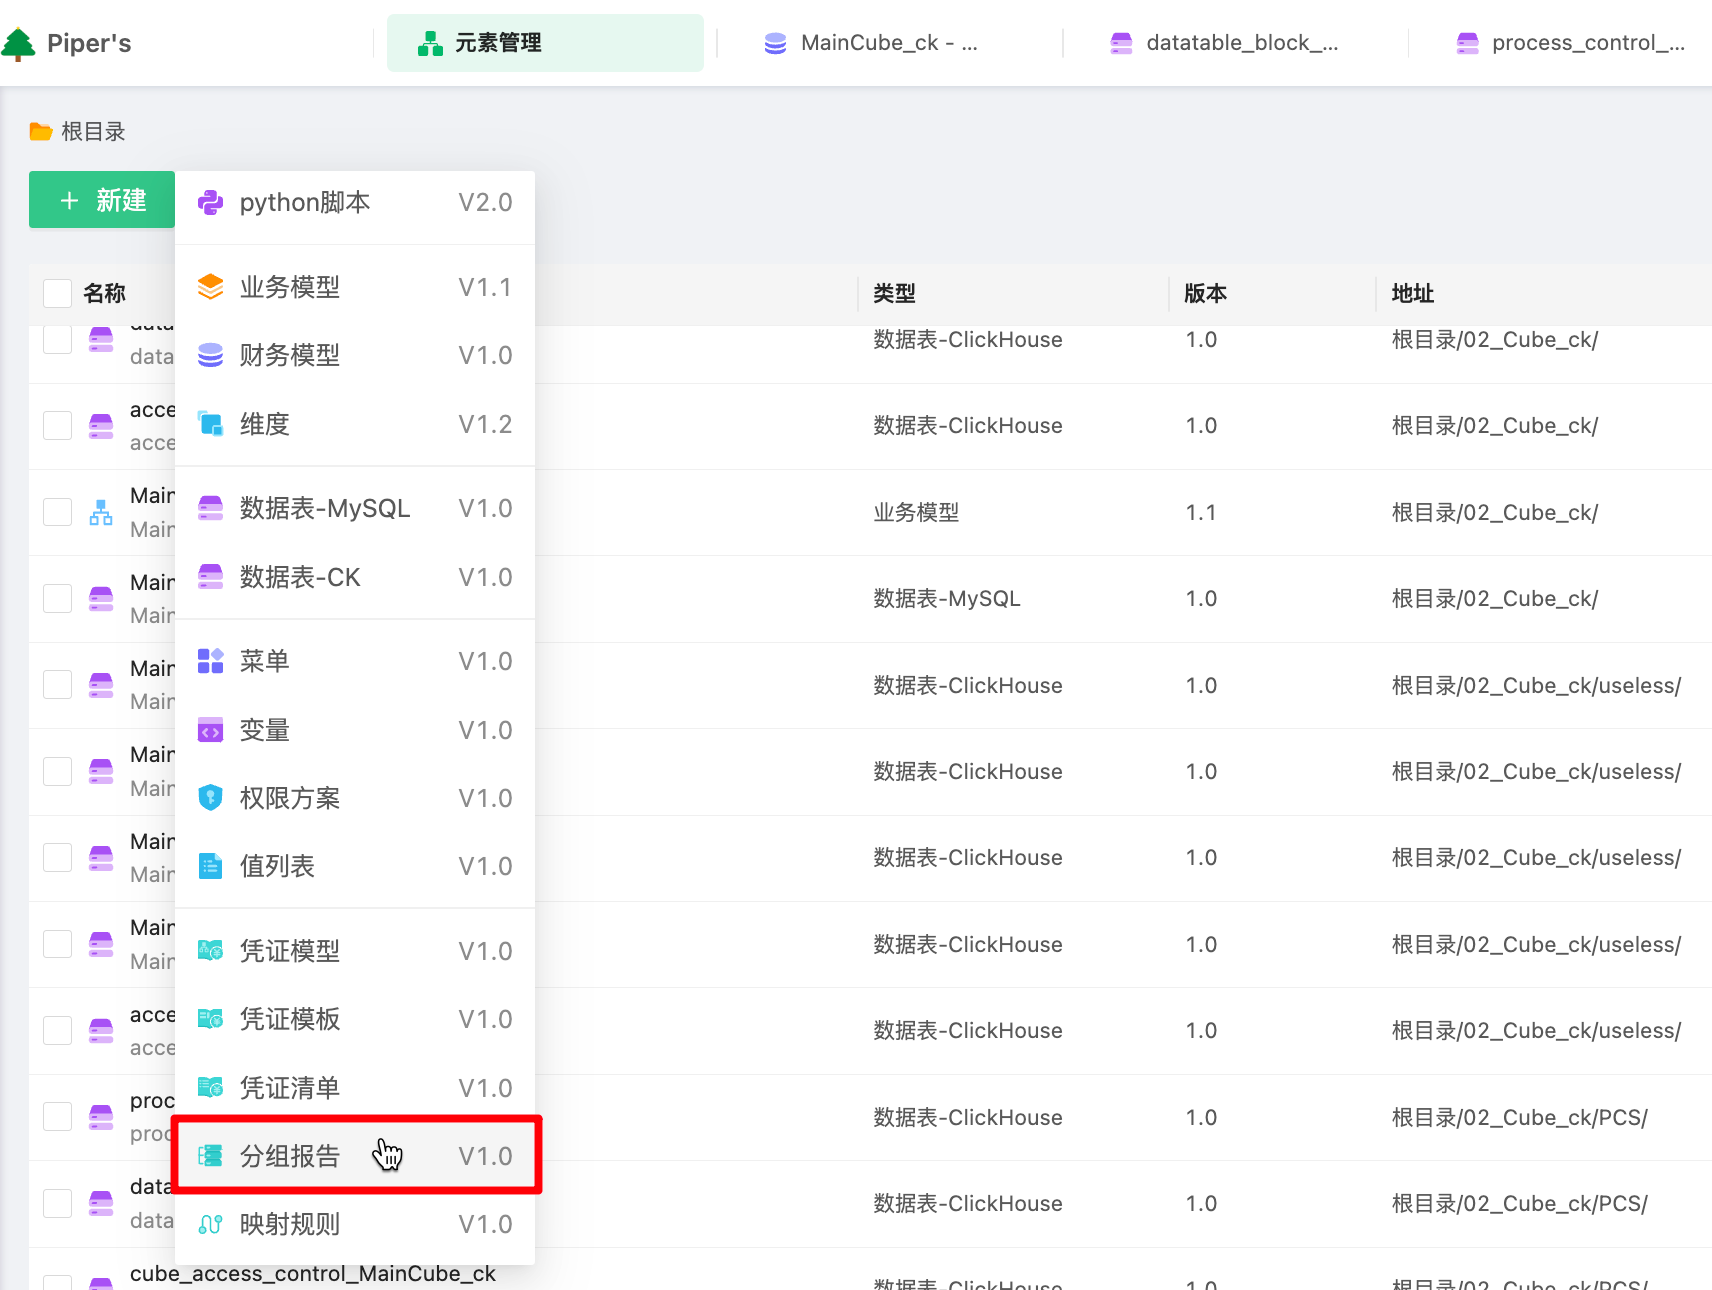
Task: Click the 映射规则 icon
Action: pos(210,1224)
